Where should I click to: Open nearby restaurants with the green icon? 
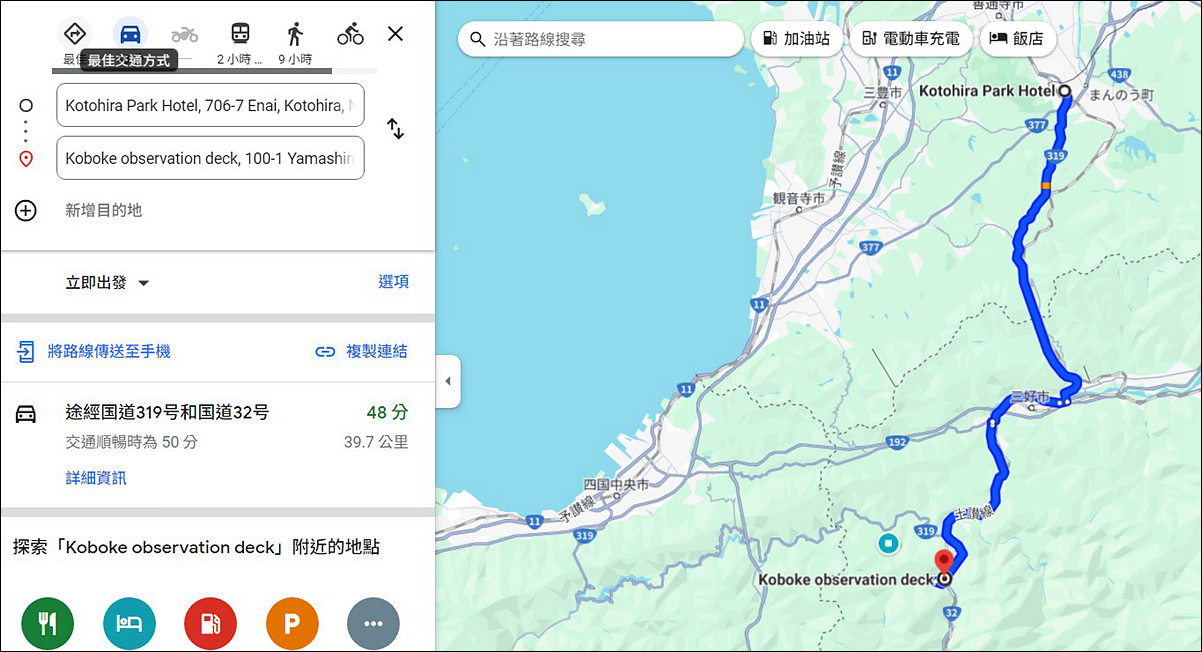pyautogui.click(x=47, y=622)
